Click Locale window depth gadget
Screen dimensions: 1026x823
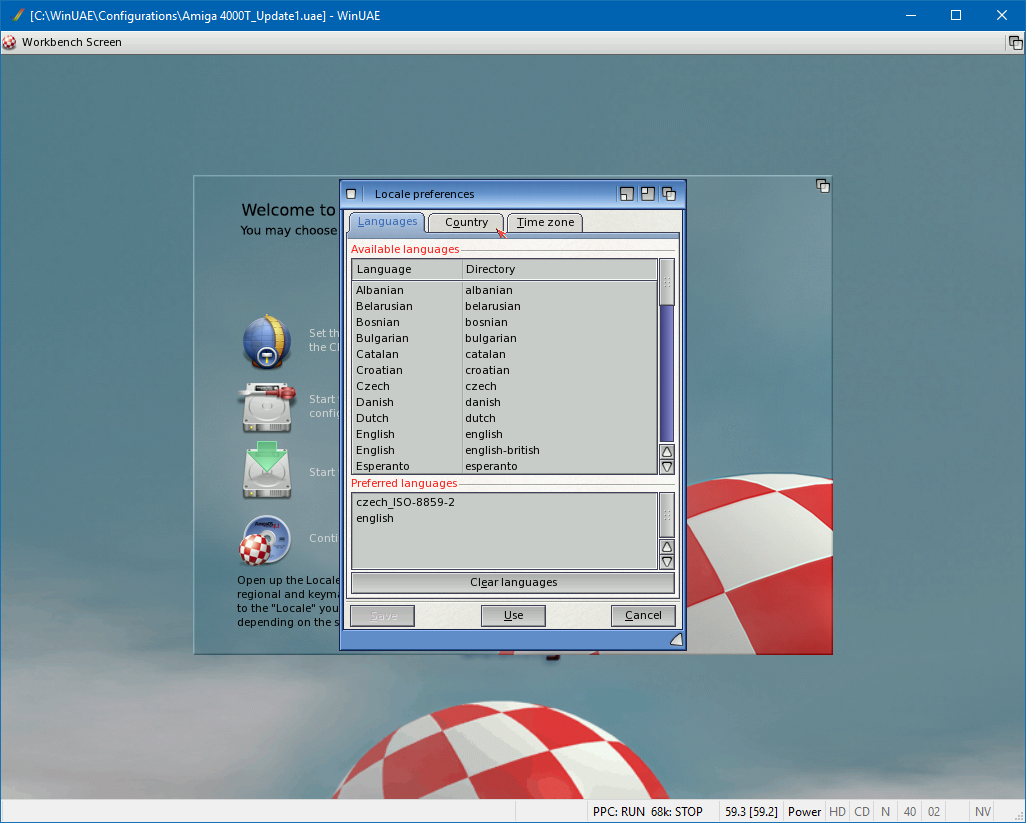point(668,194)
